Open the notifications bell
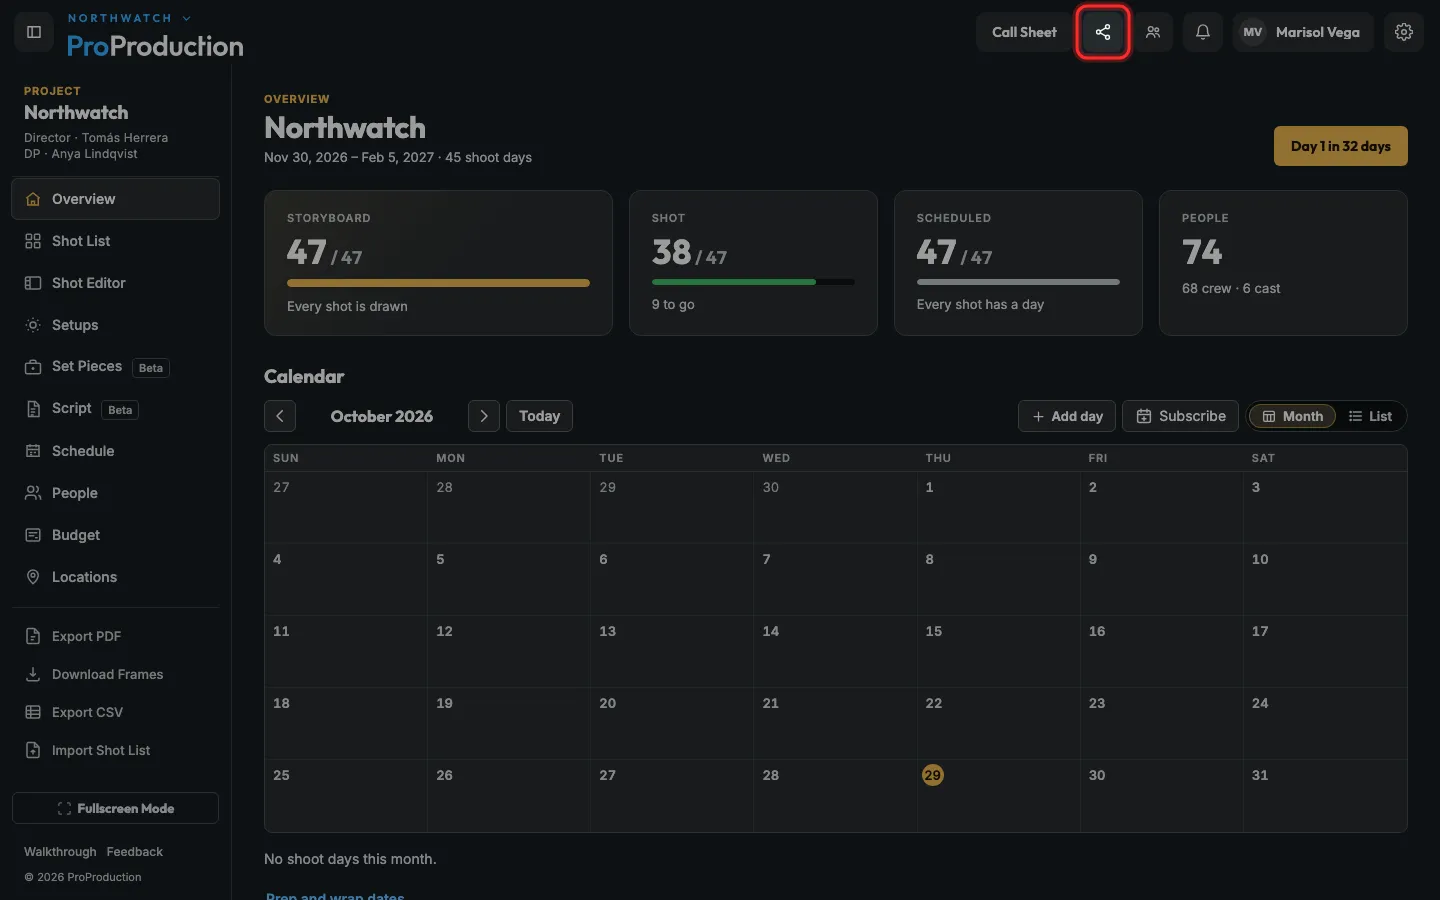1440x900 pixels. click(x=1203, y=32)
